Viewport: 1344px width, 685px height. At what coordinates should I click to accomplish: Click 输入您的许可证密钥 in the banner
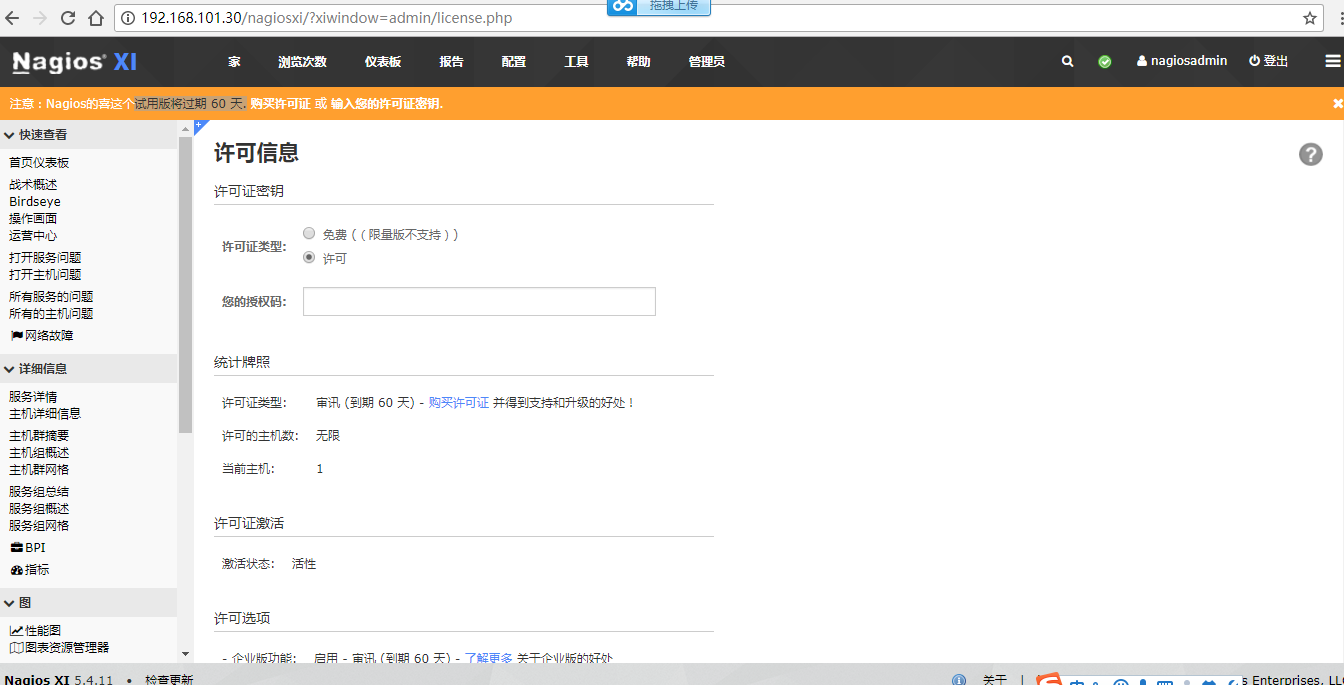(385, 104)
